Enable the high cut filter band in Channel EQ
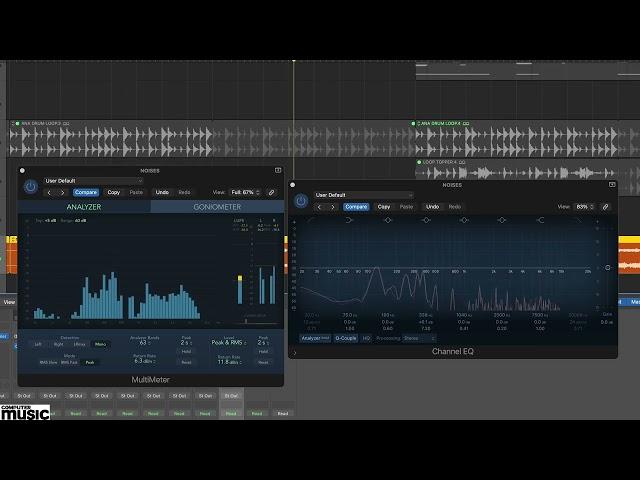 (x=578, y=220)
